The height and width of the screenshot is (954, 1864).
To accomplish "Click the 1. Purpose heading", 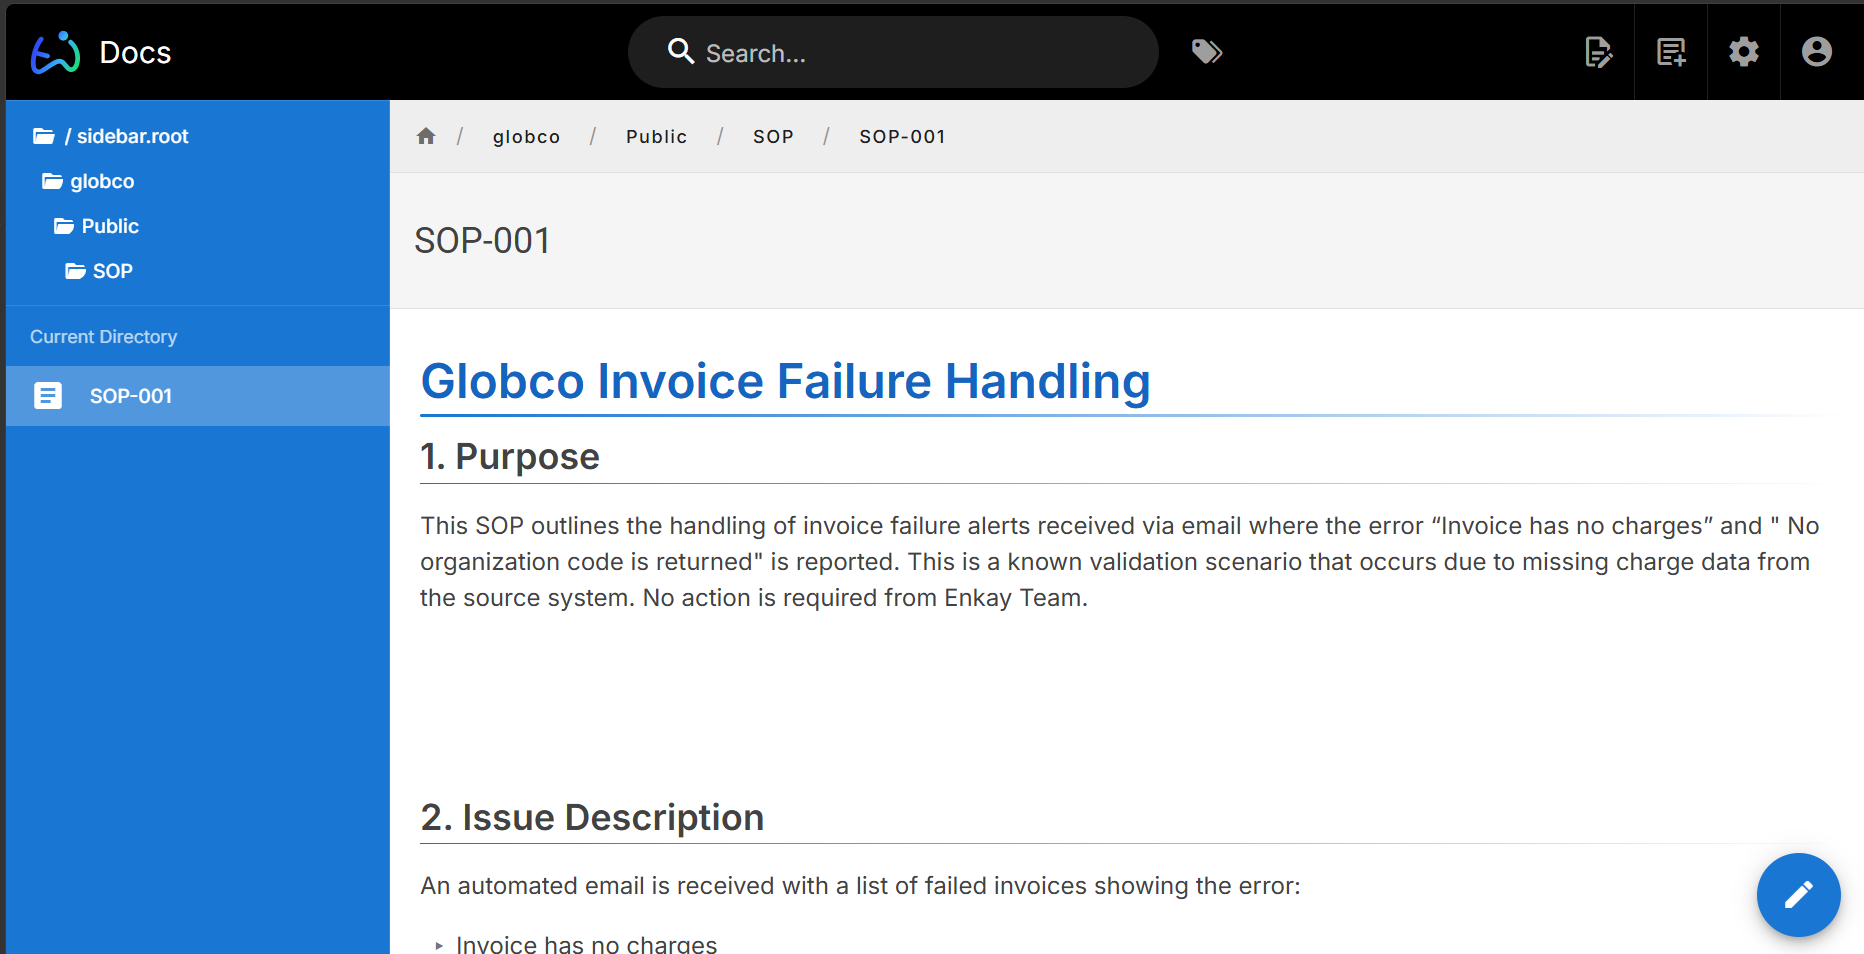I will 509,456.
